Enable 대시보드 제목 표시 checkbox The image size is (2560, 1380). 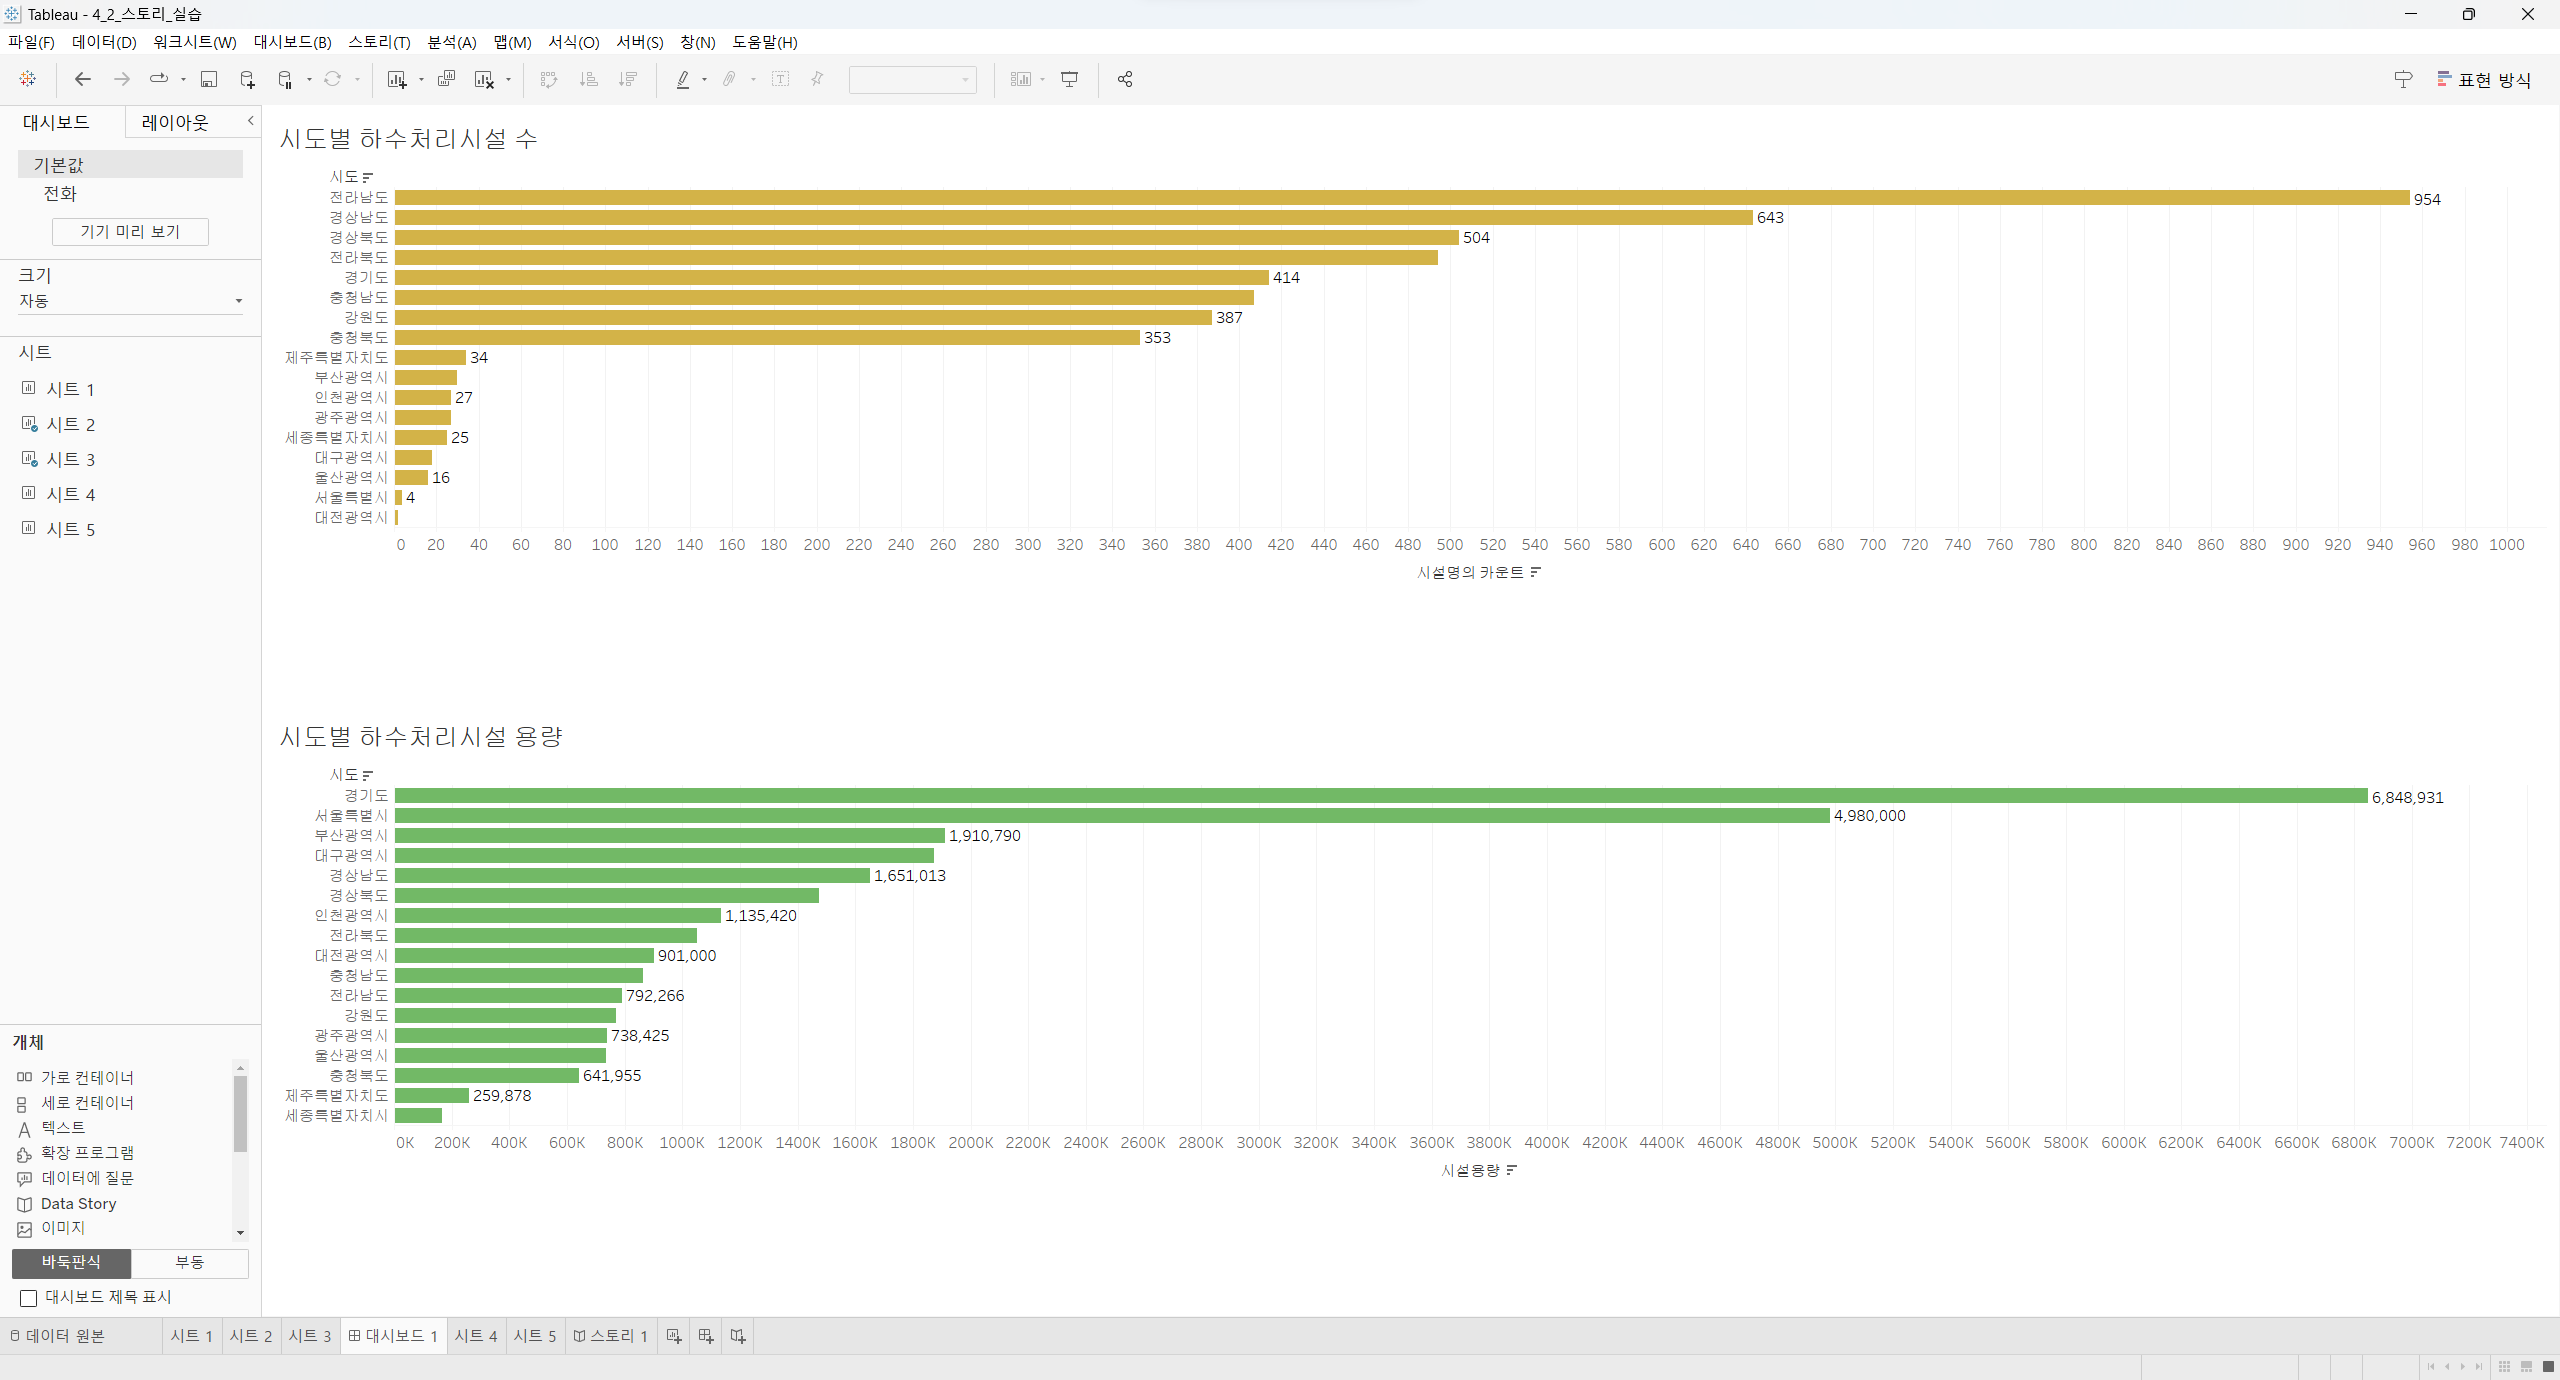tap(29, 1298)
